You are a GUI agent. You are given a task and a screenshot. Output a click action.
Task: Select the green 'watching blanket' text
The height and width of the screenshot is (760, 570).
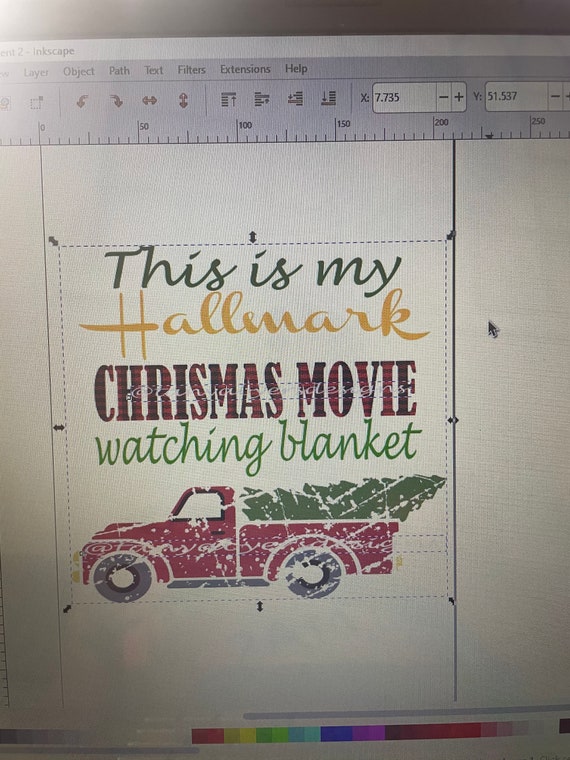tap(257, 446)
